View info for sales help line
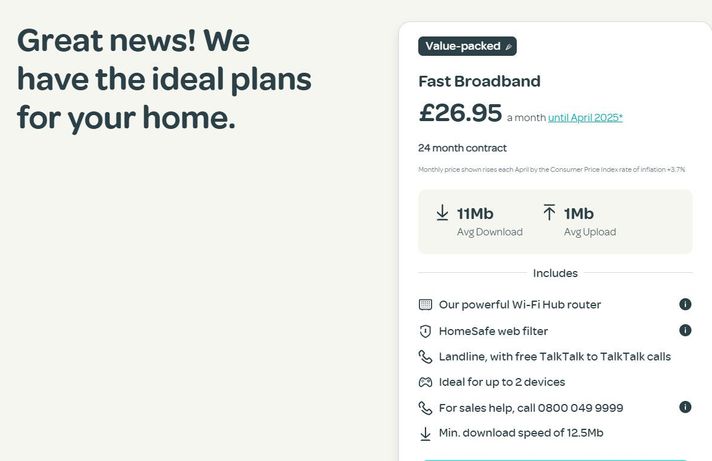 (685, 407)
